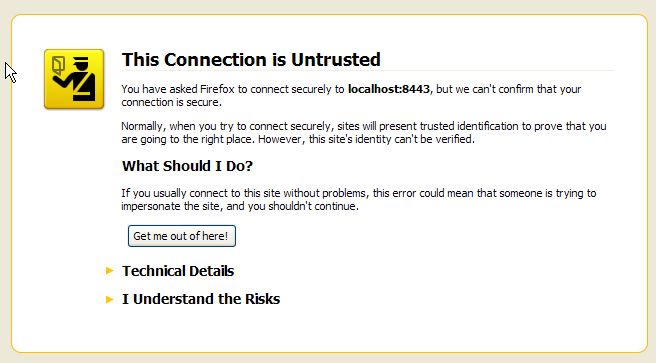This screenshot has height=363, width=656.
Task: Select the bold localhost:8443 address text
Action: (x=389, y=89)
